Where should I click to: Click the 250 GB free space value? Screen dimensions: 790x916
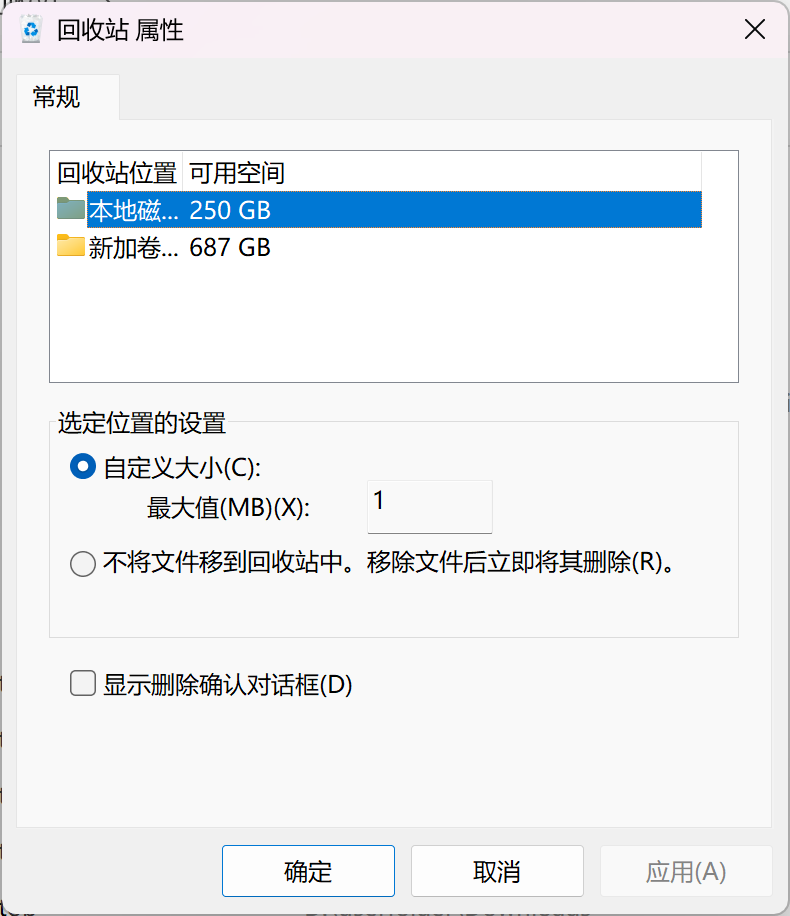(231, 210)
